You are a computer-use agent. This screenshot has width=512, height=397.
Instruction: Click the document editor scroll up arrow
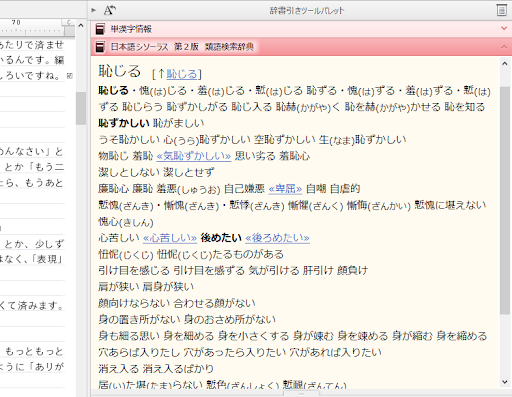coord(81,25)
